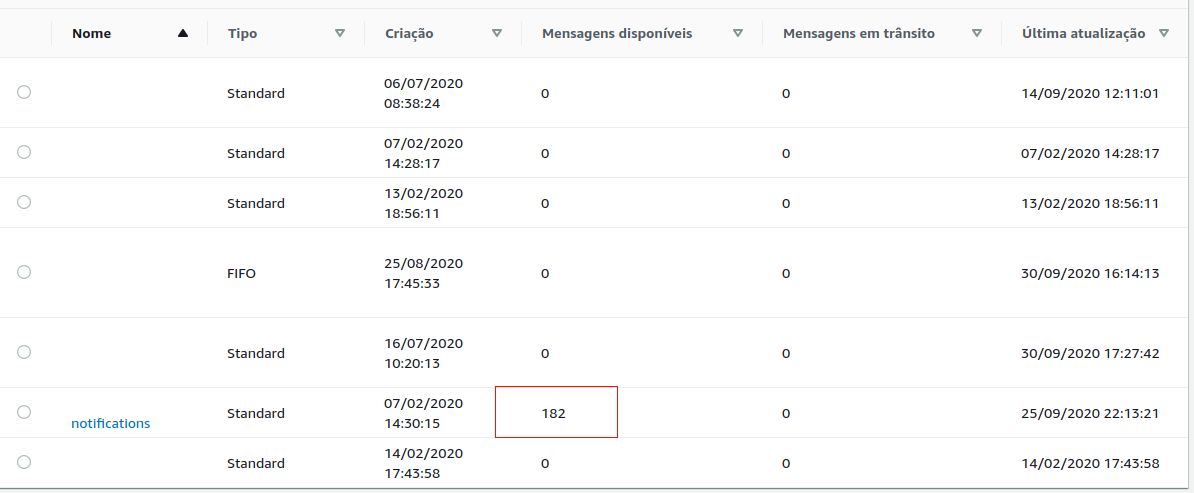The image size is (1194, 493).
Task: Select radio button of queue created 06/07/2020
Action: (24, 92)
